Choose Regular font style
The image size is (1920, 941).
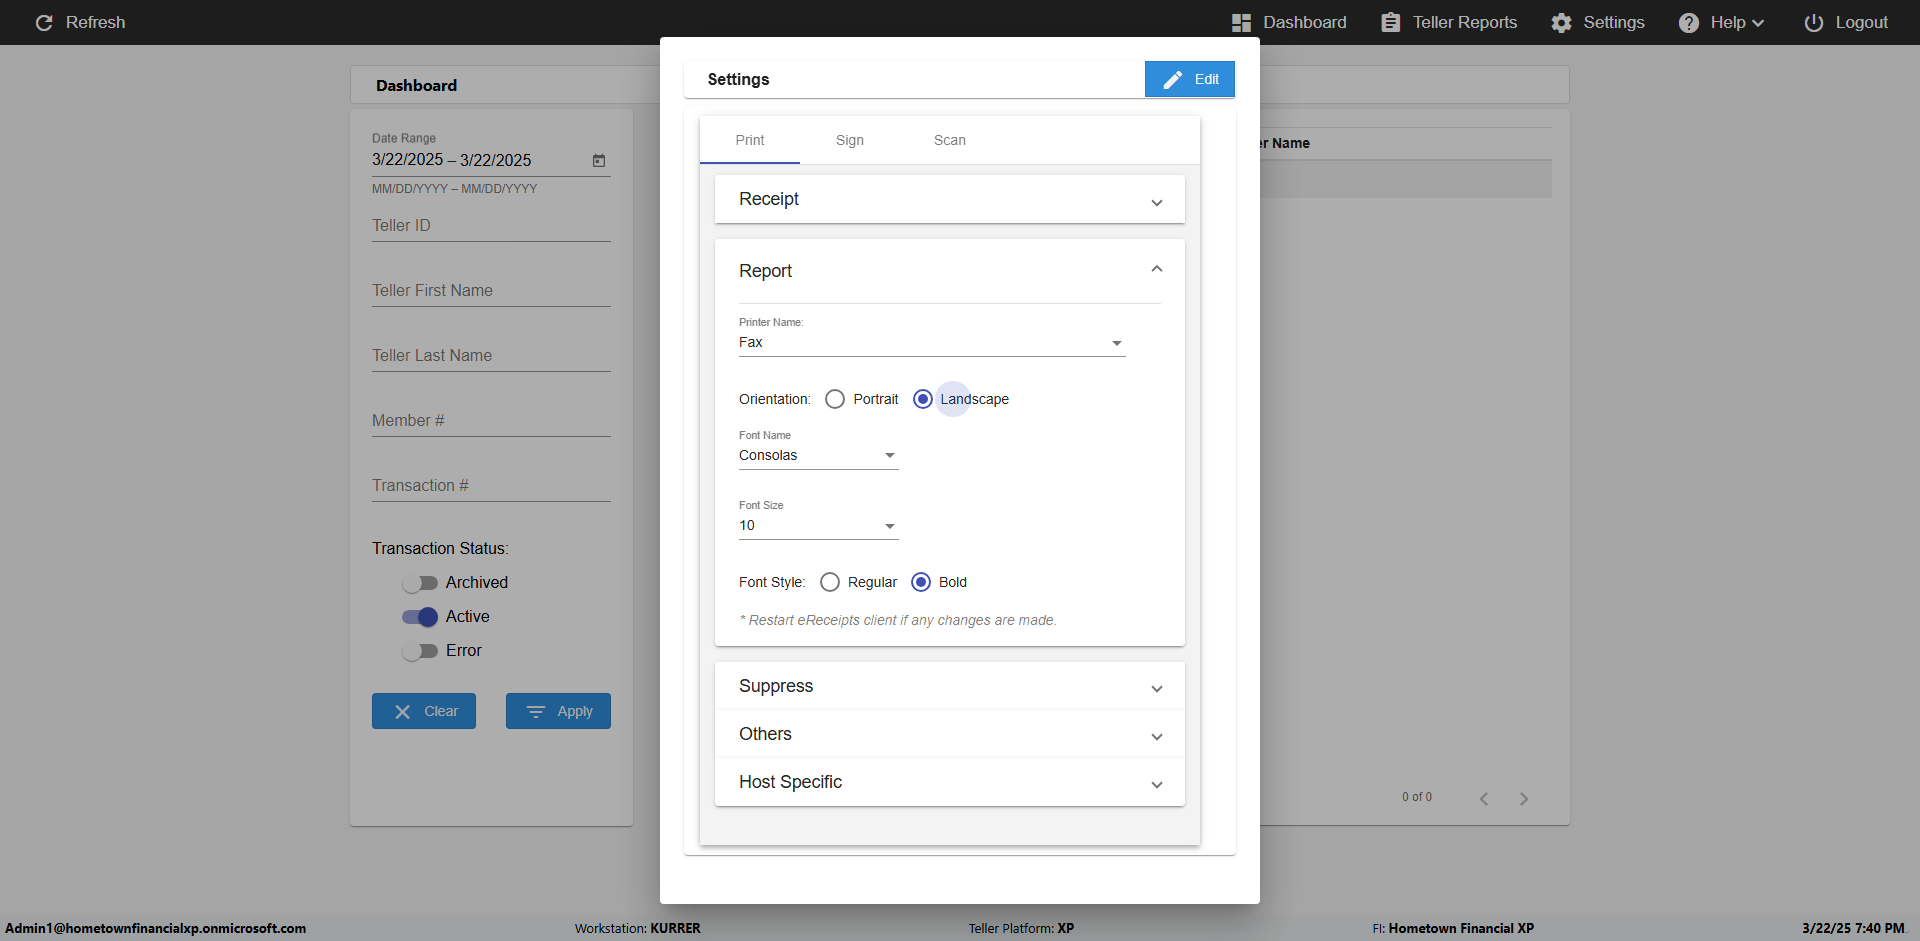(829, 582)
